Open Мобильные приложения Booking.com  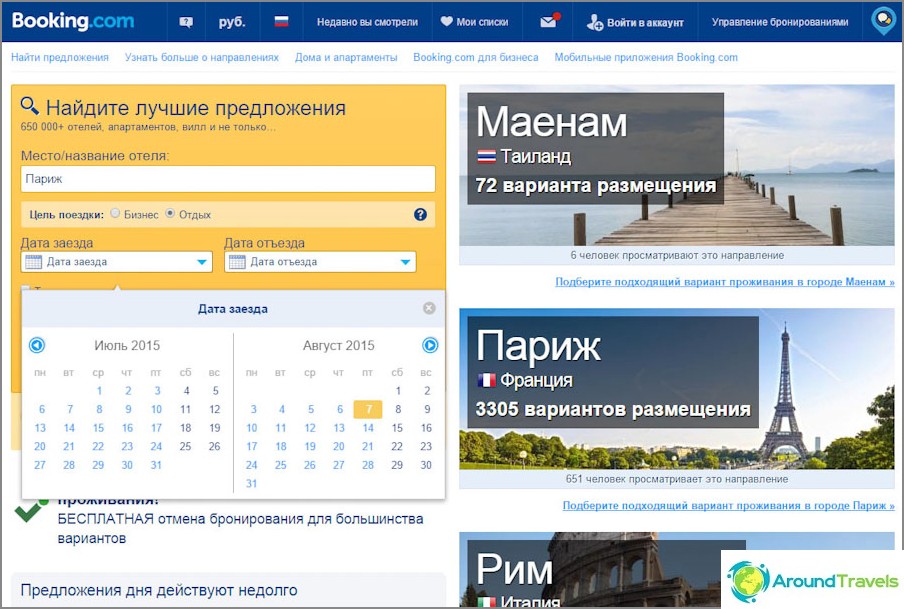click(646, 58)
